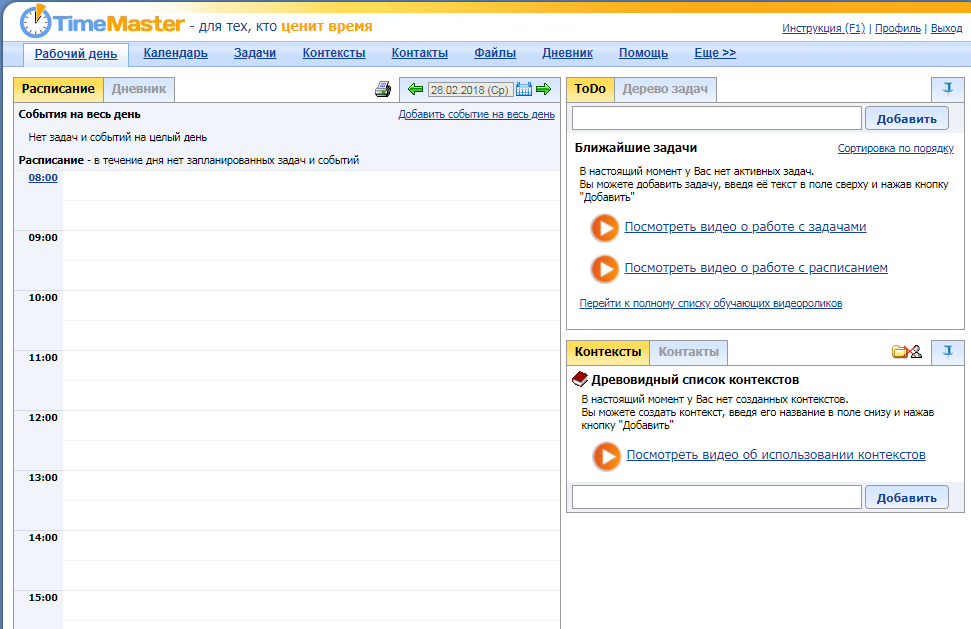Focus the new task text field
The image size is (971, 629).
click(x=716, y=118)
